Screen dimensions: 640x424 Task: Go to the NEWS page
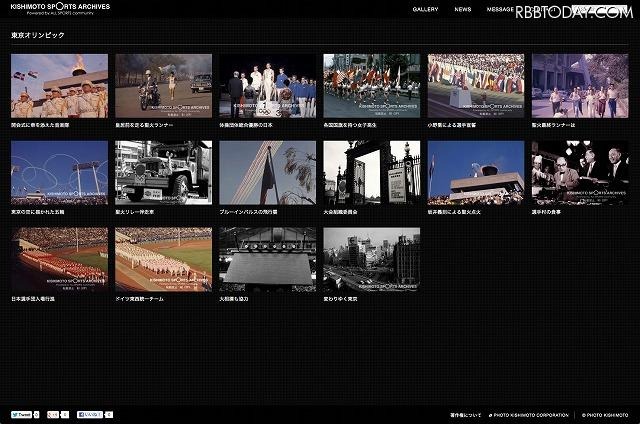[463, 9]
